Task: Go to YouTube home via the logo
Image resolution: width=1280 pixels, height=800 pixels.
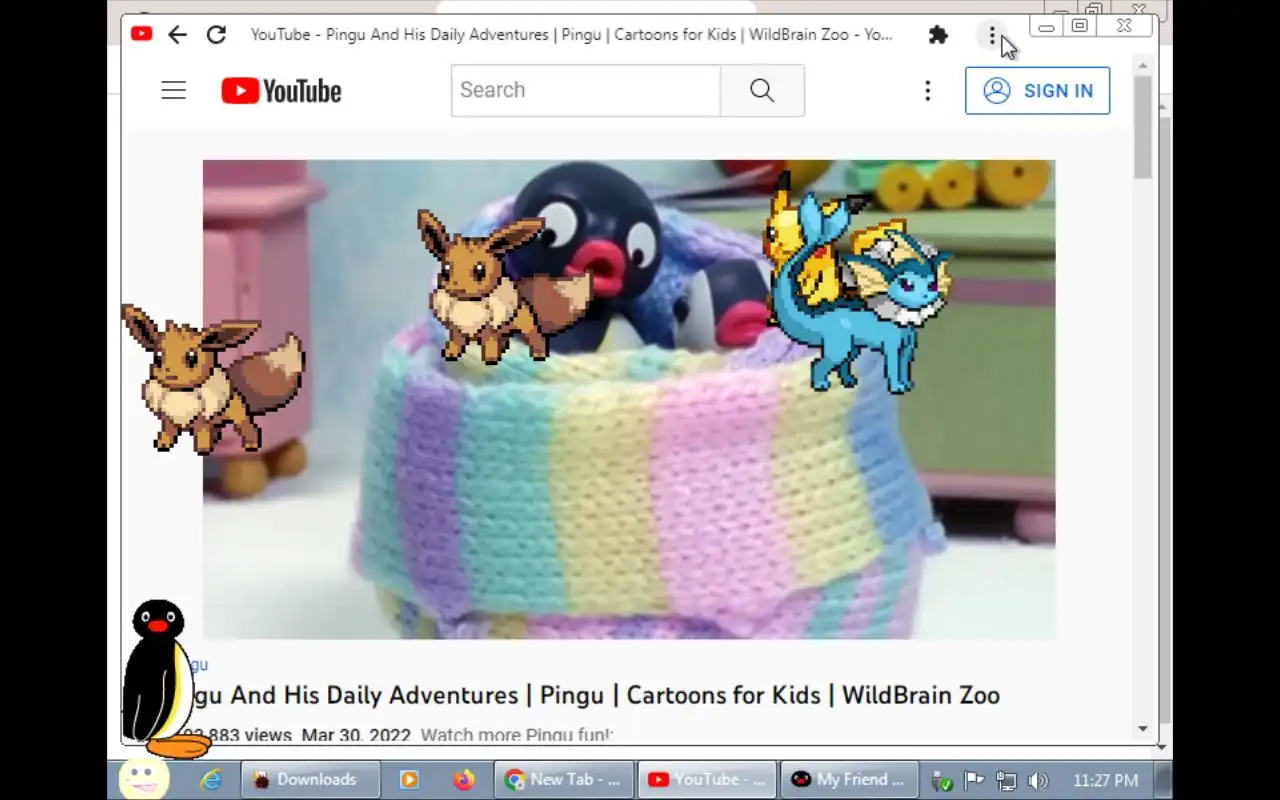Action: tap(281, 91)
